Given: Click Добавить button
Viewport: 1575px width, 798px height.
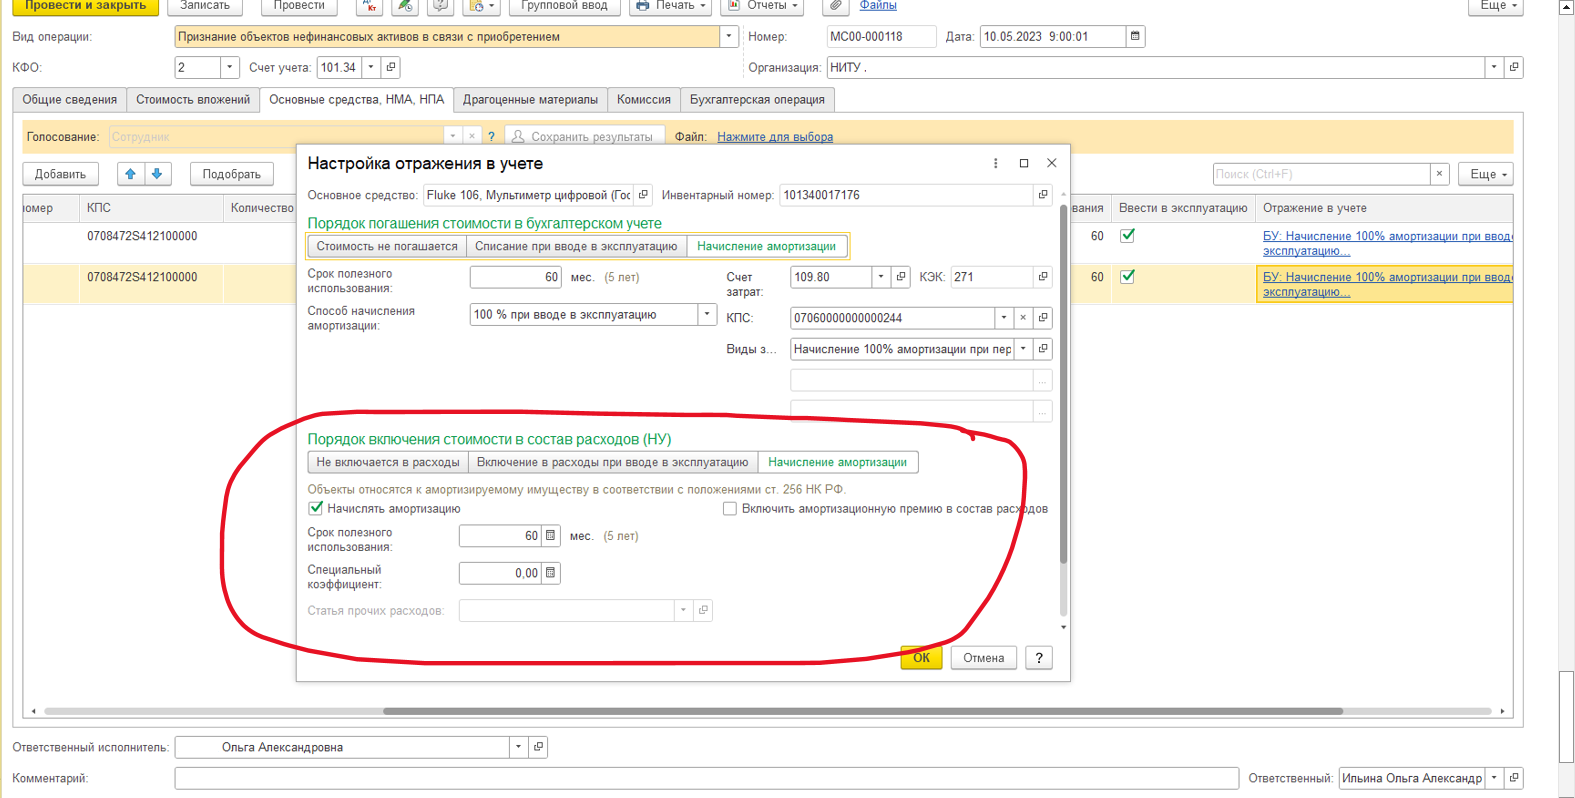Looking at the screenshot, I should pyautogui.click(x=61, y=174).
